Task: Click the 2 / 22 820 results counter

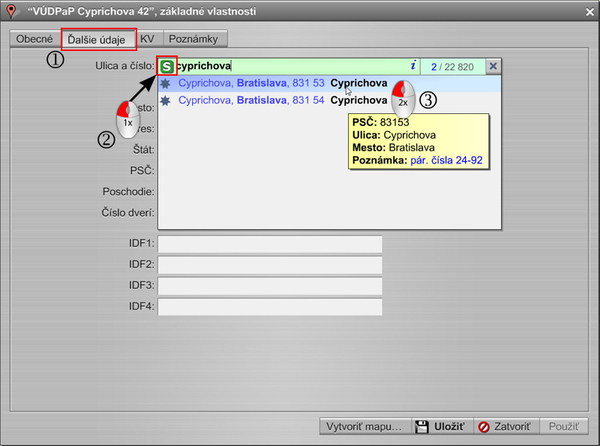Action: (452, 66)
